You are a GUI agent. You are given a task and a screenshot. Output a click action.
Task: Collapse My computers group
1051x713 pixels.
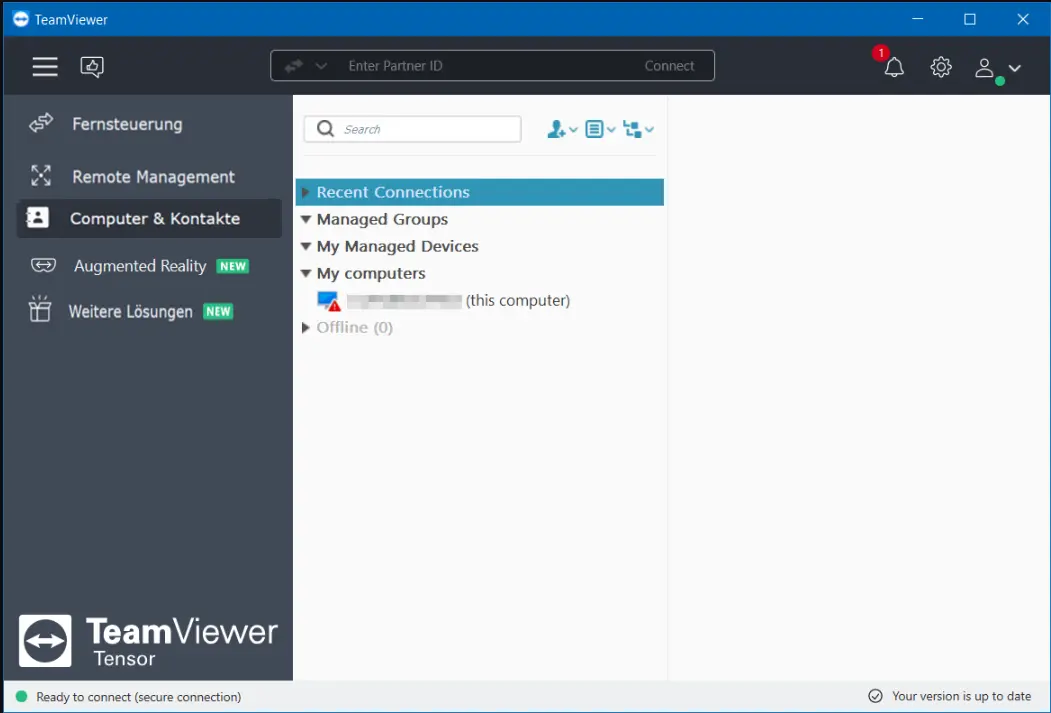pos(306,273)
